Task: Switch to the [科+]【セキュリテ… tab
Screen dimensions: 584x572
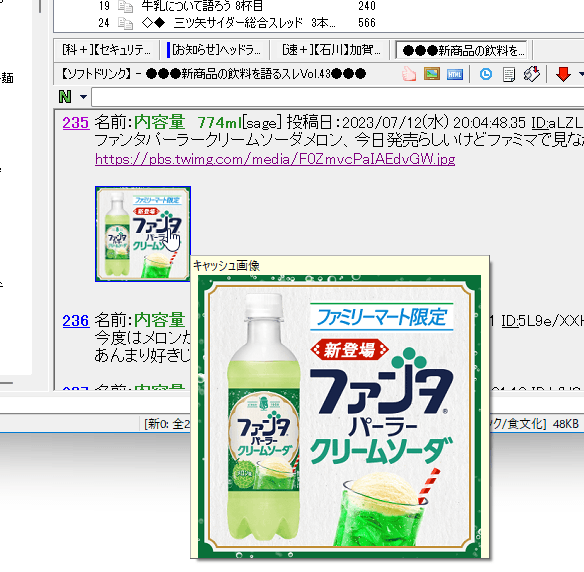Action: (106, 50)
